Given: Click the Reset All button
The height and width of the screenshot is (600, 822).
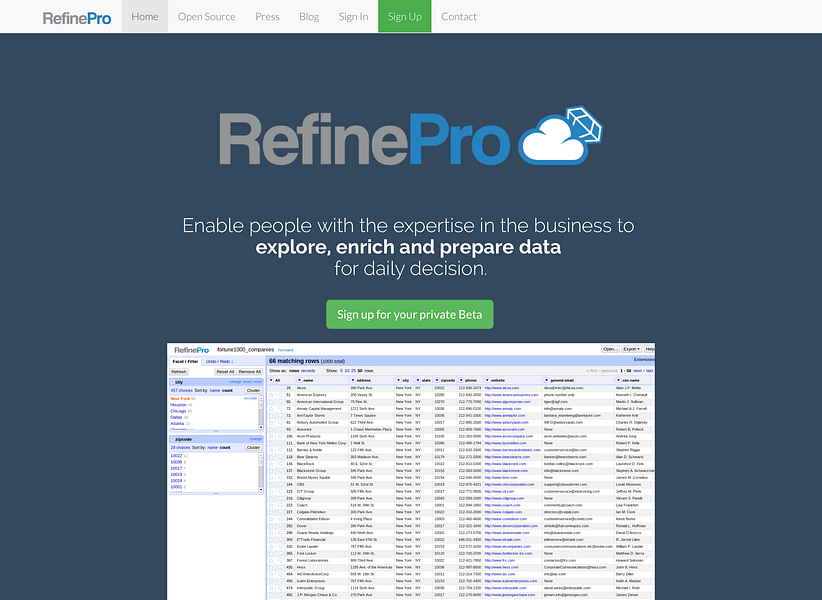Looking at the screenshot, I should (225, 372).
